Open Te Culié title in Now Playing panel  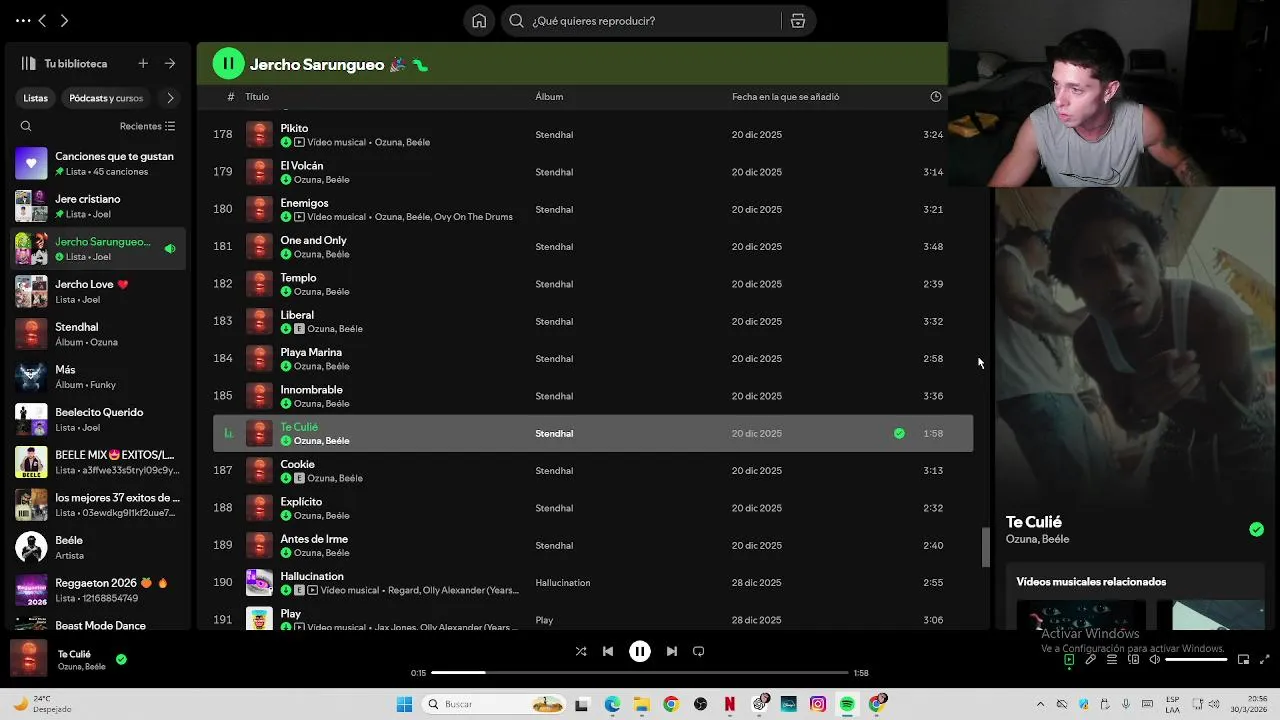point(1034,522)
